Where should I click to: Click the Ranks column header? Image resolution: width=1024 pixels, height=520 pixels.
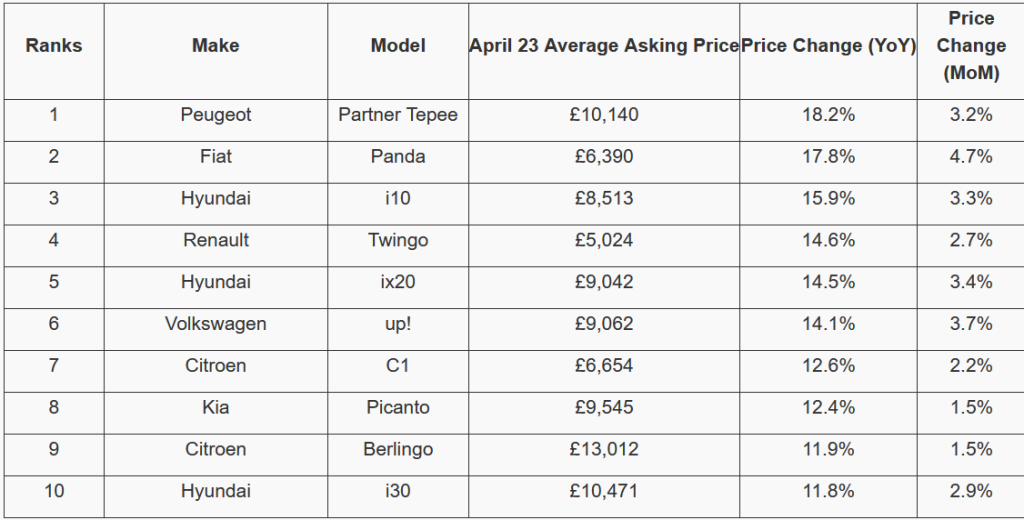(x=54, y=46)
